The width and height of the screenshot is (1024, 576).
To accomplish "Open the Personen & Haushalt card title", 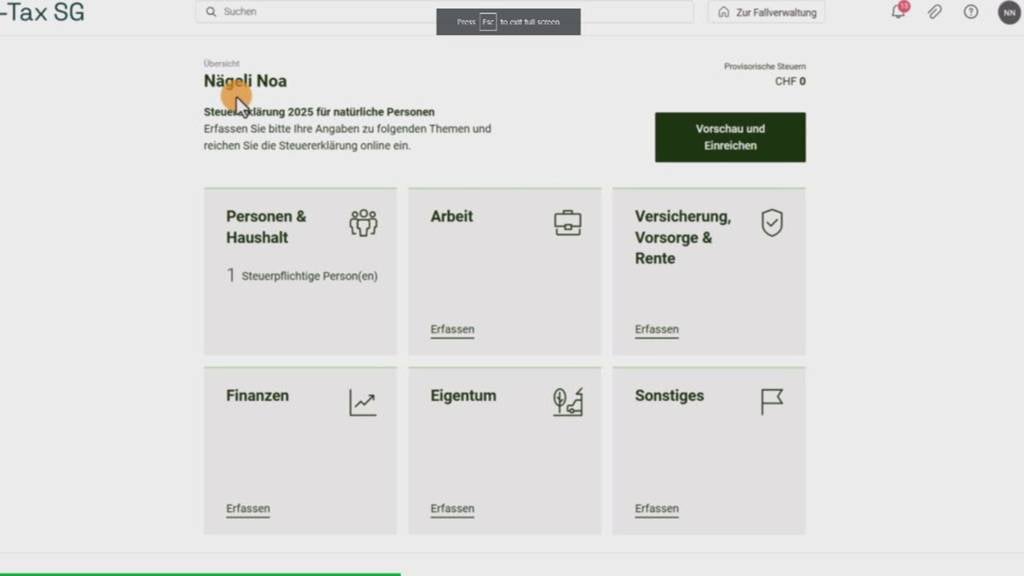I will pos(266,227).
